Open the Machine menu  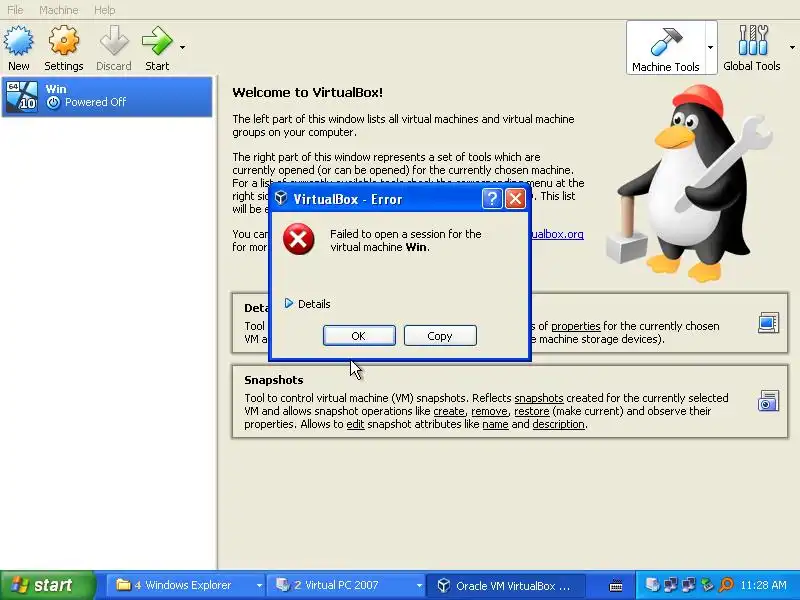click(59, 10)
